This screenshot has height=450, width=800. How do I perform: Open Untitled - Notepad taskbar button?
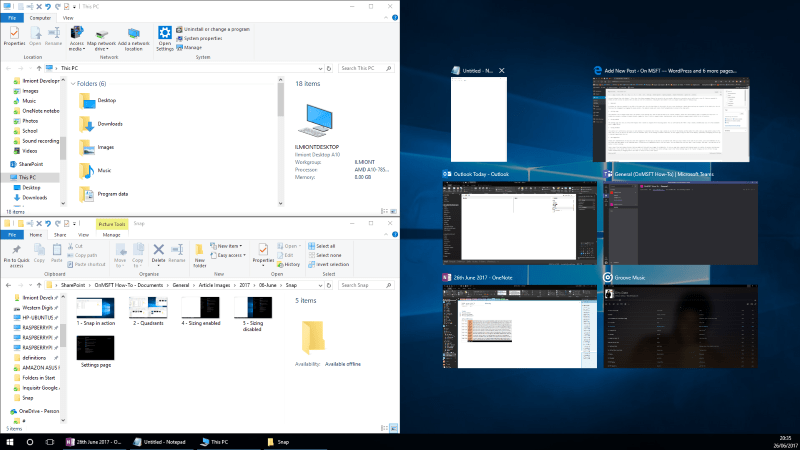162,442
